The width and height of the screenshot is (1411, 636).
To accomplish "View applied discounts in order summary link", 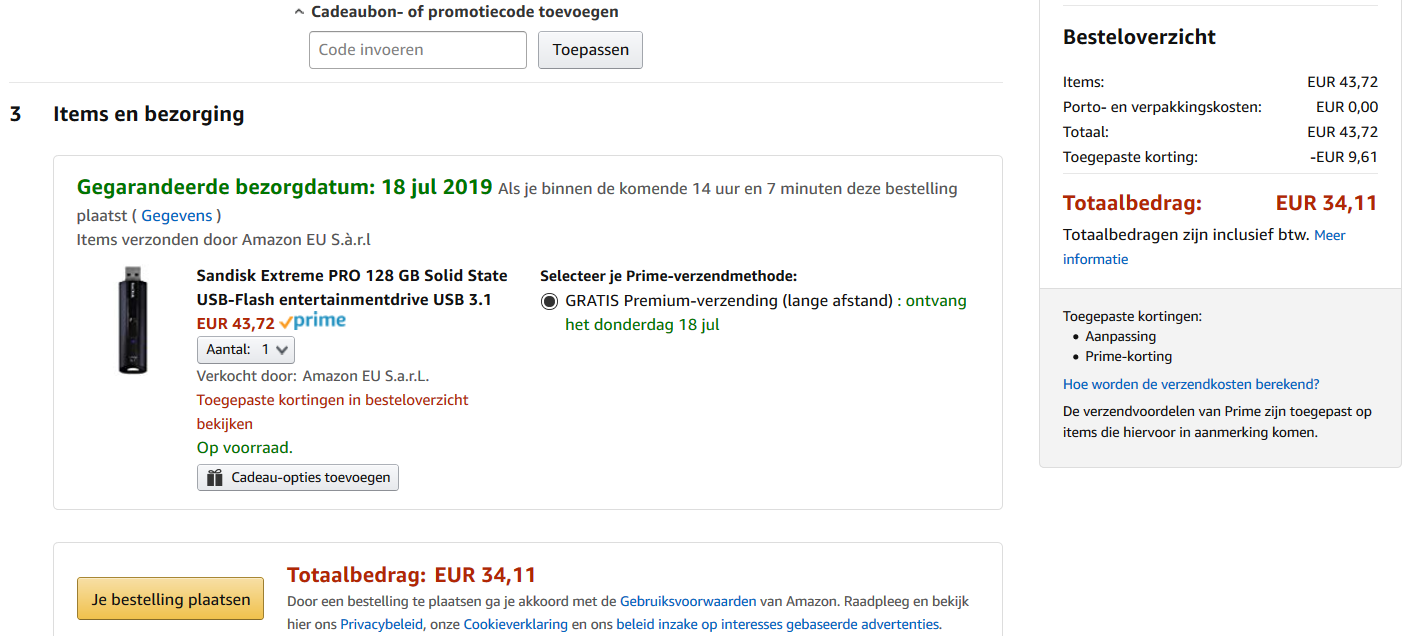I will [x=332, y=411].
